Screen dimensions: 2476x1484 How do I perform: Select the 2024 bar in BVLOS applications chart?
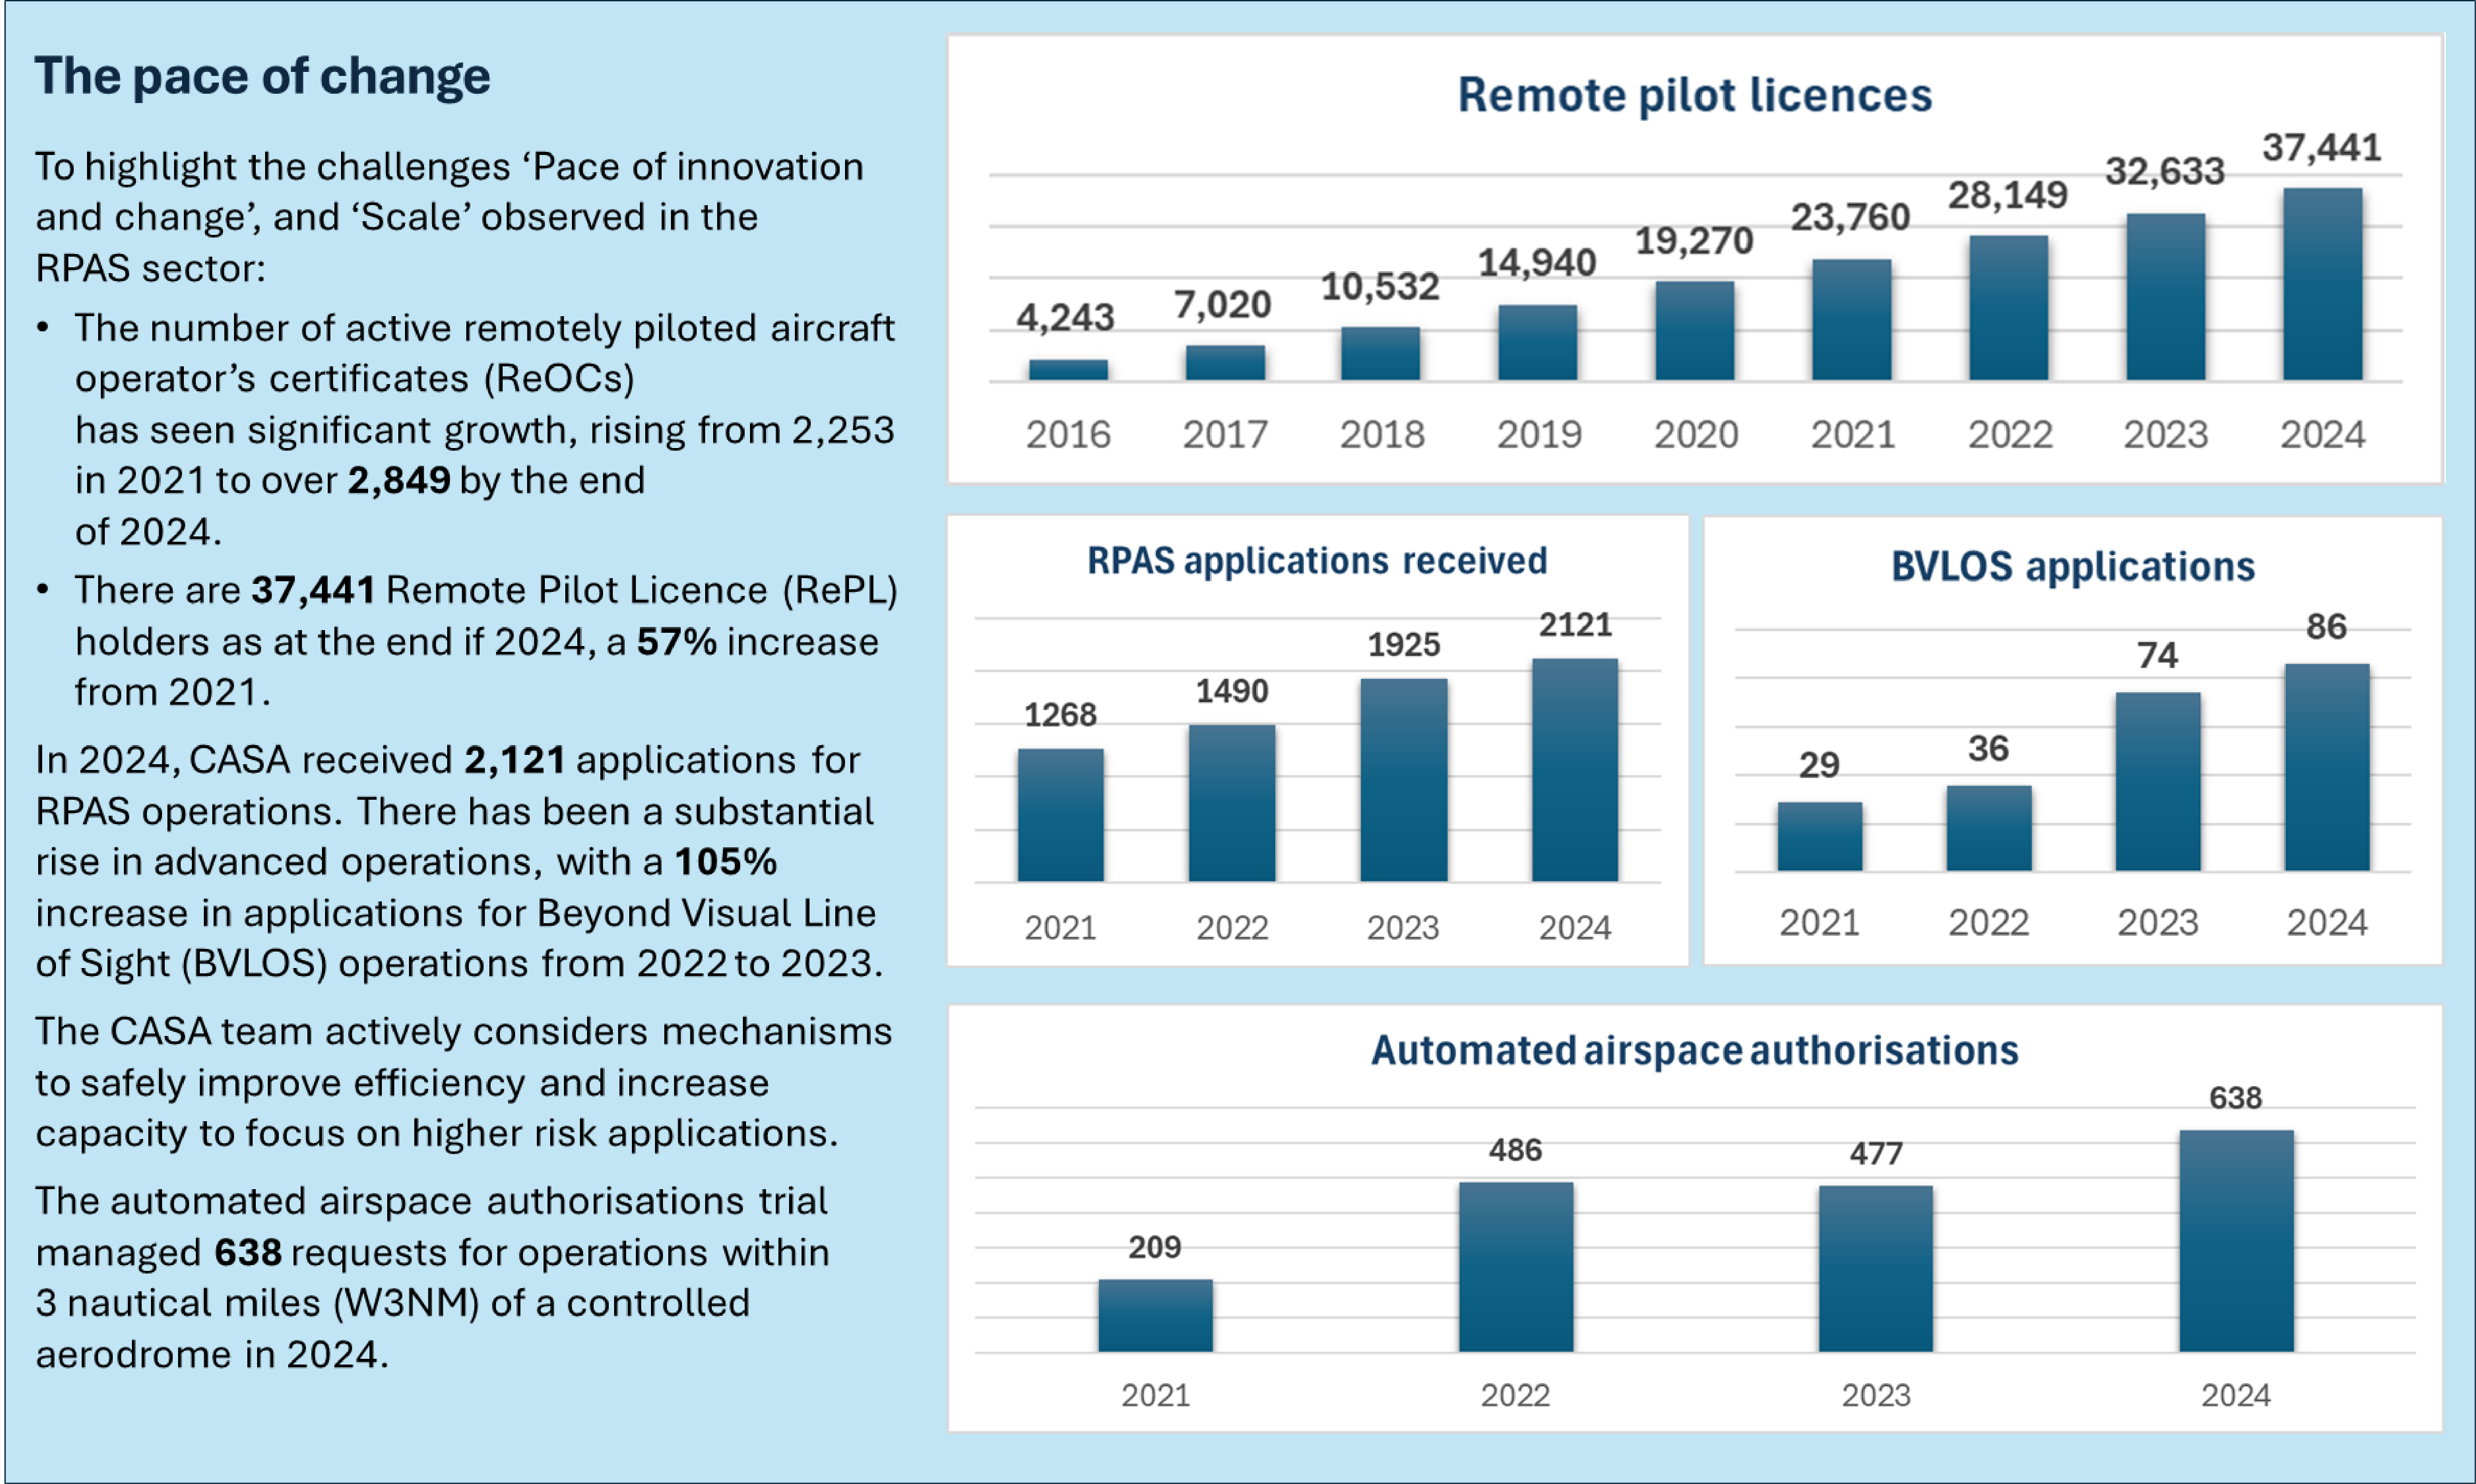tap(2327, 767)
